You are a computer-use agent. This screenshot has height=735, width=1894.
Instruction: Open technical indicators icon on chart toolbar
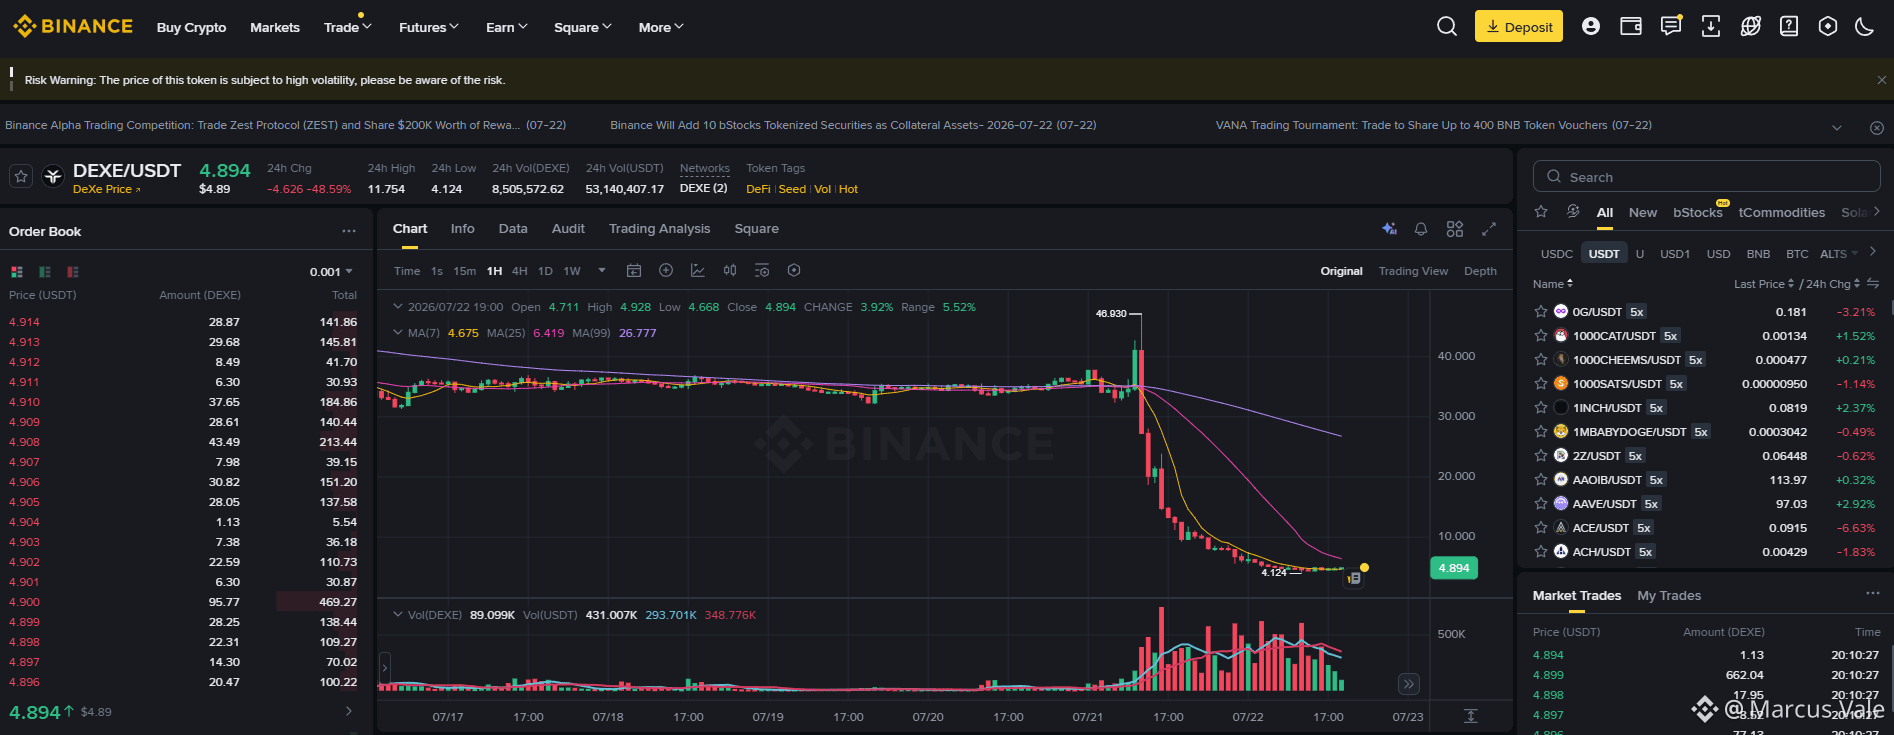coord(698,271)
